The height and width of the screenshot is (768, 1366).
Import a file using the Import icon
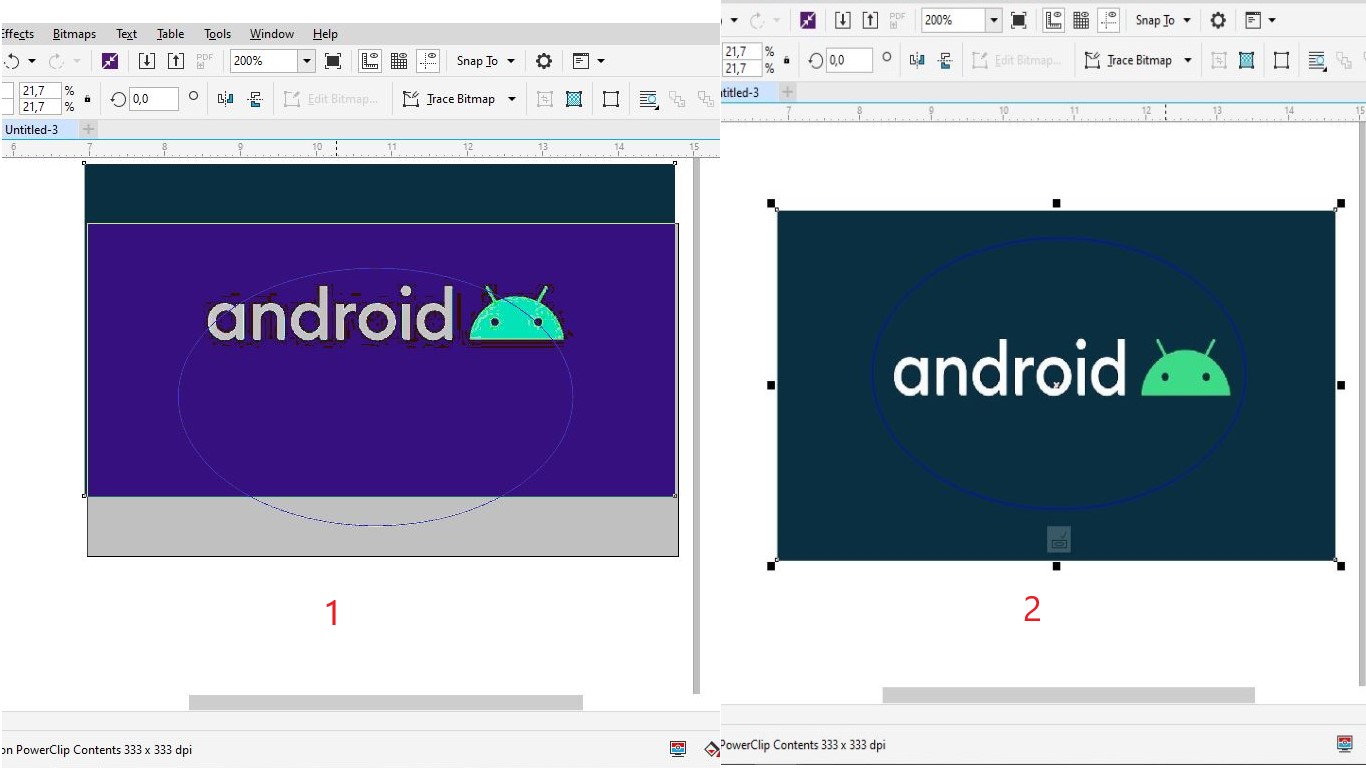coord(147,61)
